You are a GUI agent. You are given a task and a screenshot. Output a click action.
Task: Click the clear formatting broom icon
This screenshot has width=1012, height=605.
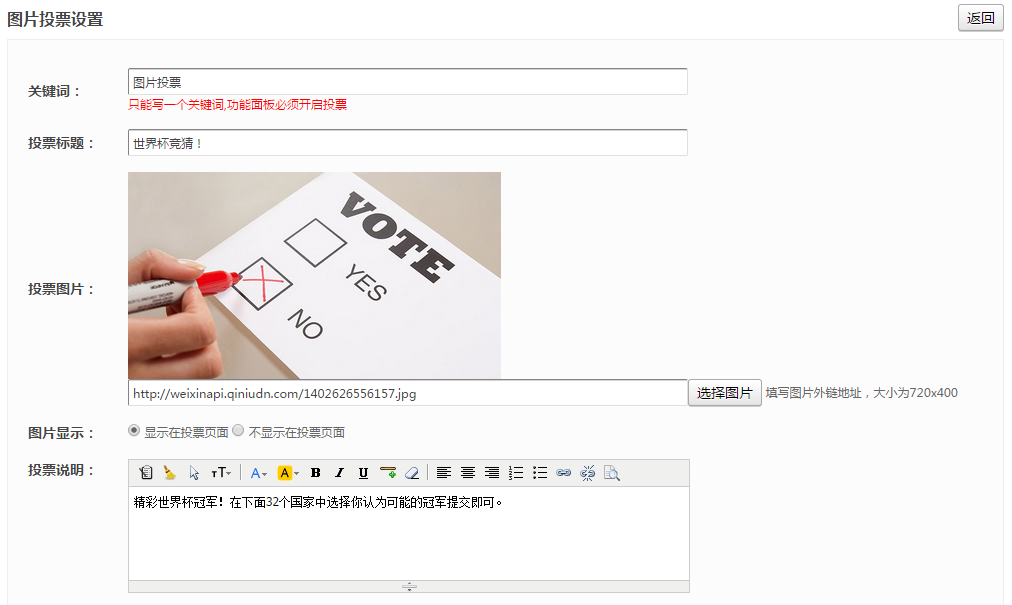[170, 473]
